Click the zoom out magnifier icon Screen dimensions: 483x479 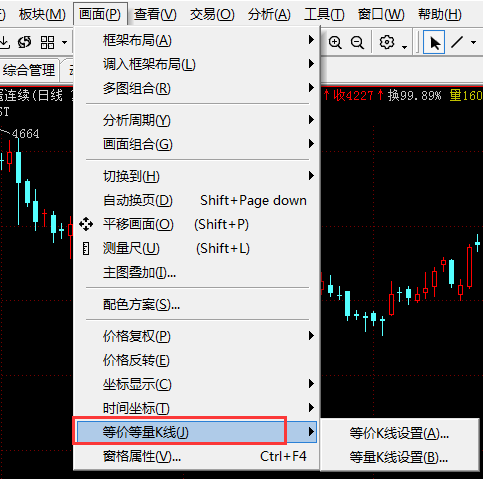(x=357, y=42)
